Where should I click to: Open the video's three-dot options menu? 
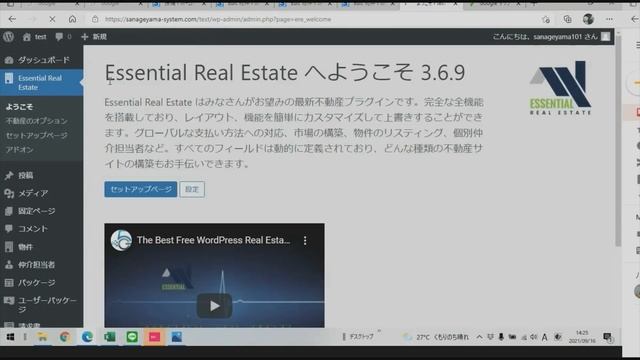(x=305, y=240)
